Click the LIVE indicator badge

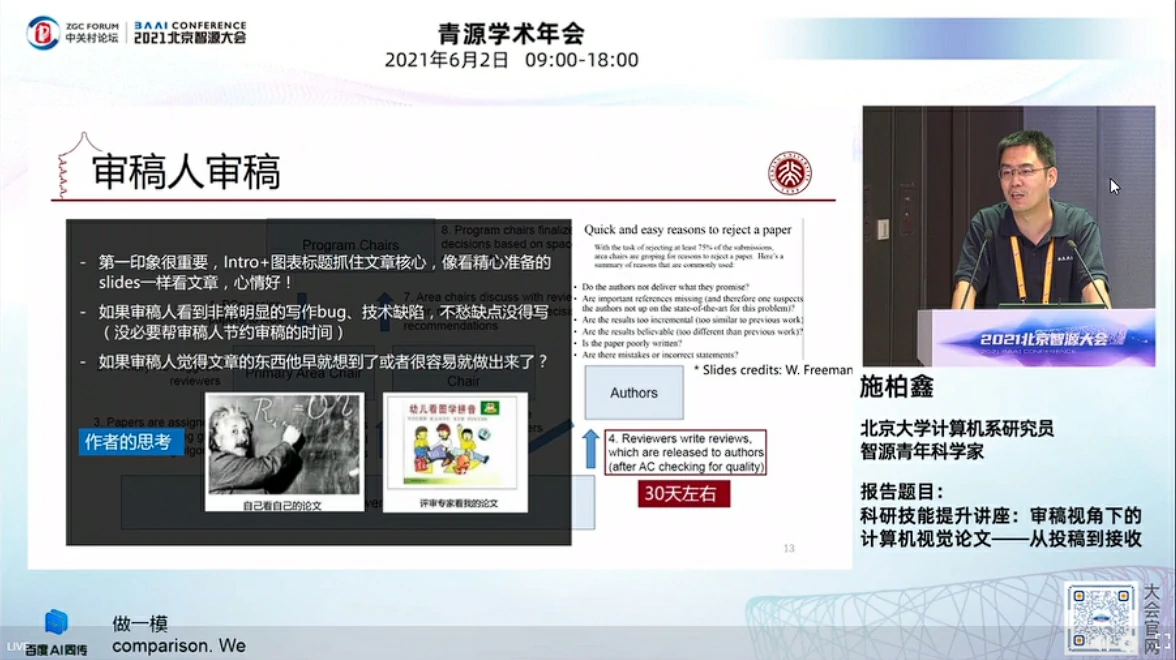click(x=15, y=646)
